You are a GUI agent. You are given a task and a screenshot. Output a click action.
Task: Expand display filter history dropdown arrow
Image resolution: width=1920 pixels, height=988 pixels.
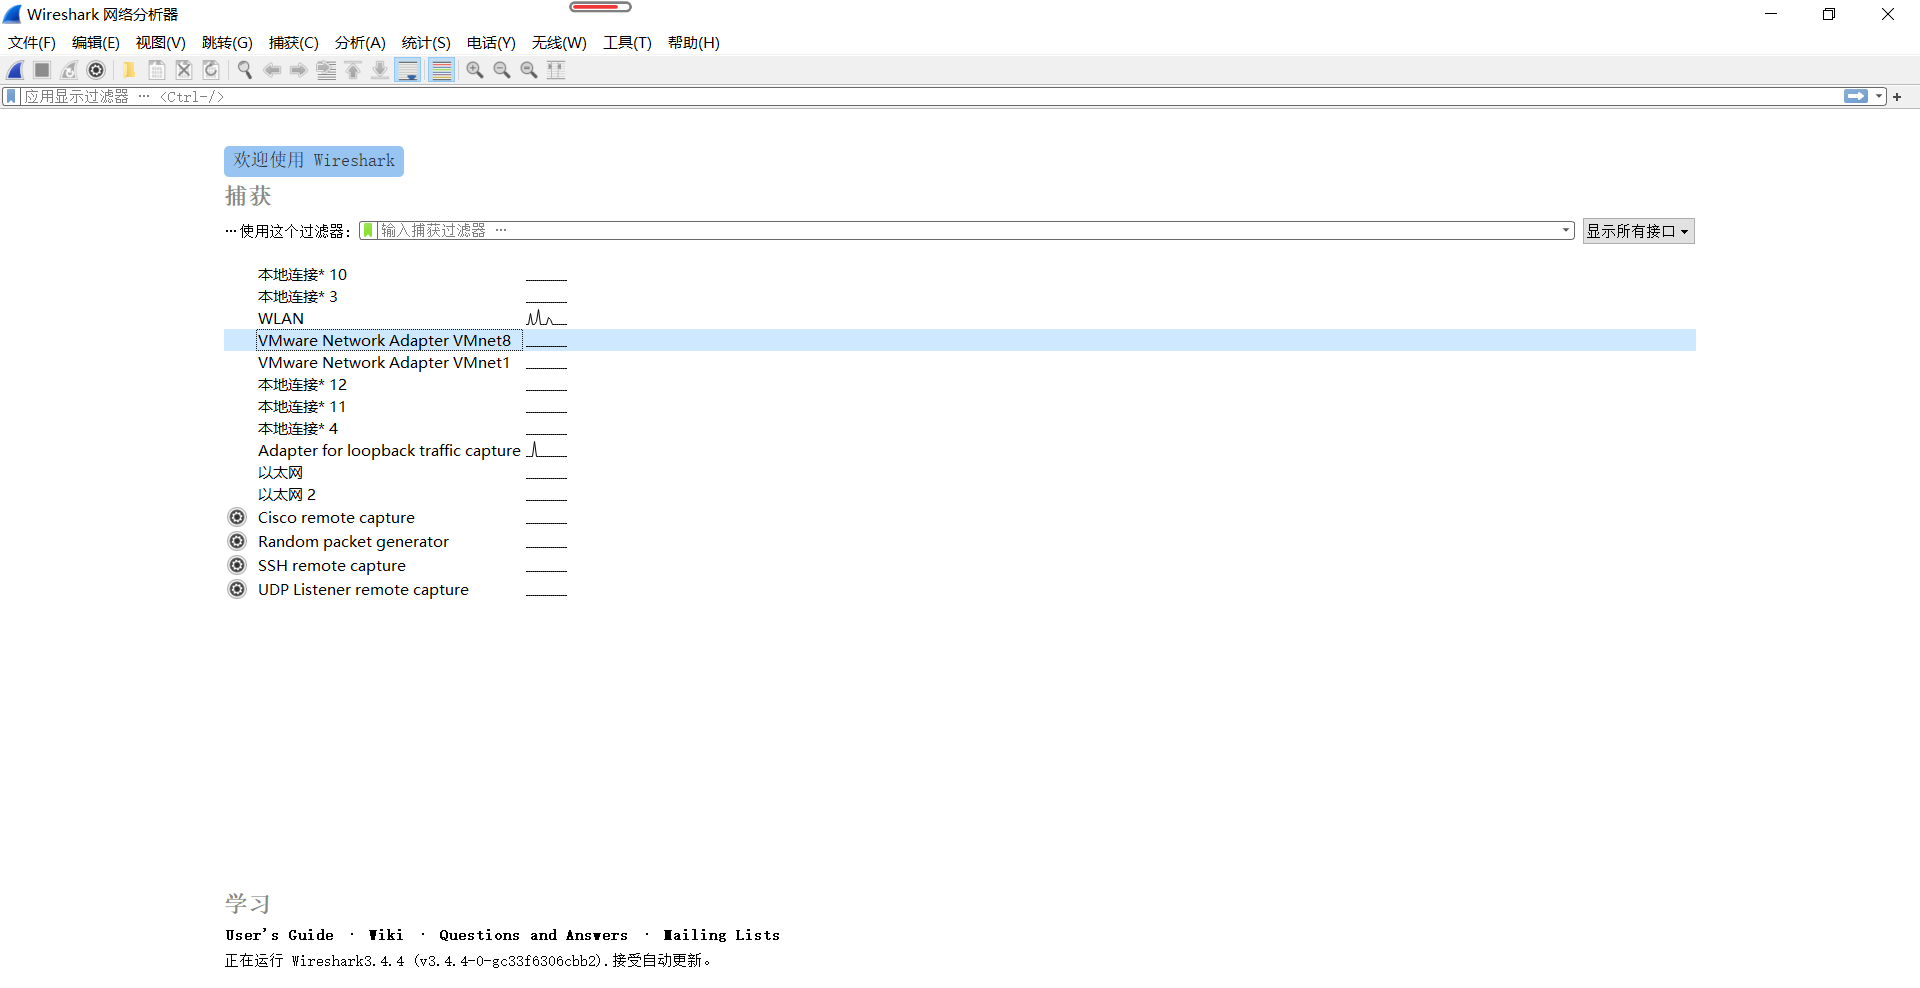tap(1879, 97)
